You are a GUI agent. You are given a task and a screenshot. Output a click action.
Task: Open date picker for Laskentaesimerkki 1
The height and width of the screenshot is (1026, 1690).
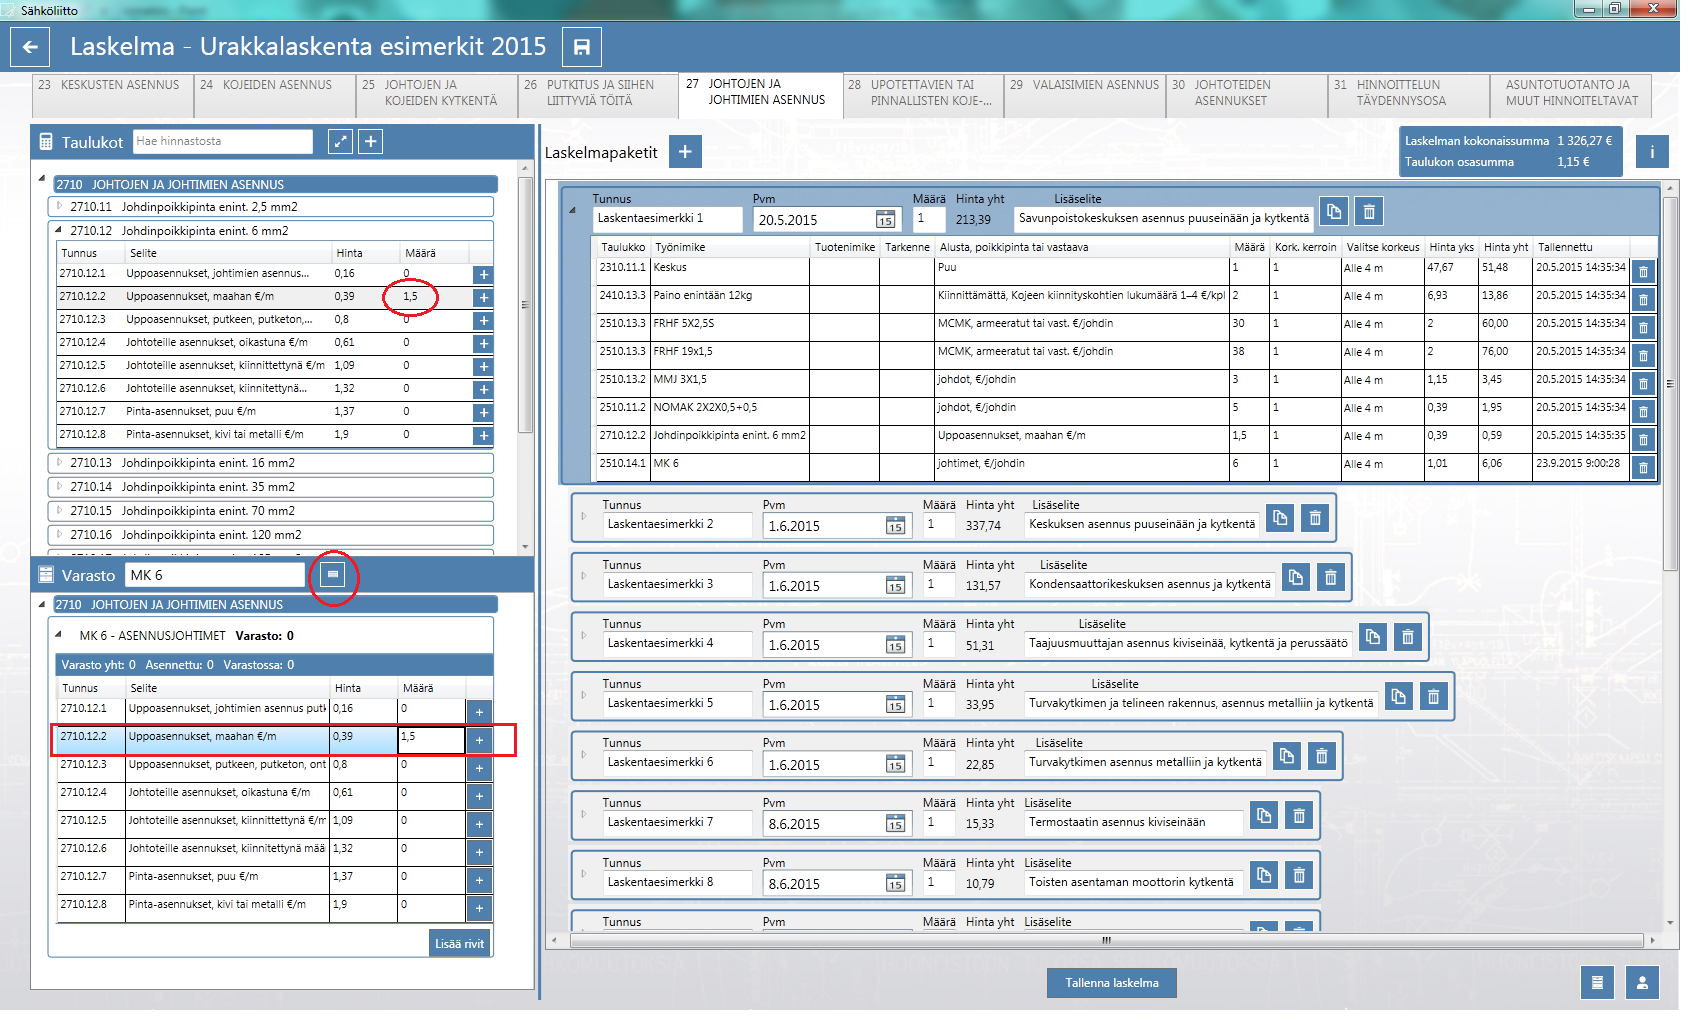pyautogui.click(x=885, y=220)
